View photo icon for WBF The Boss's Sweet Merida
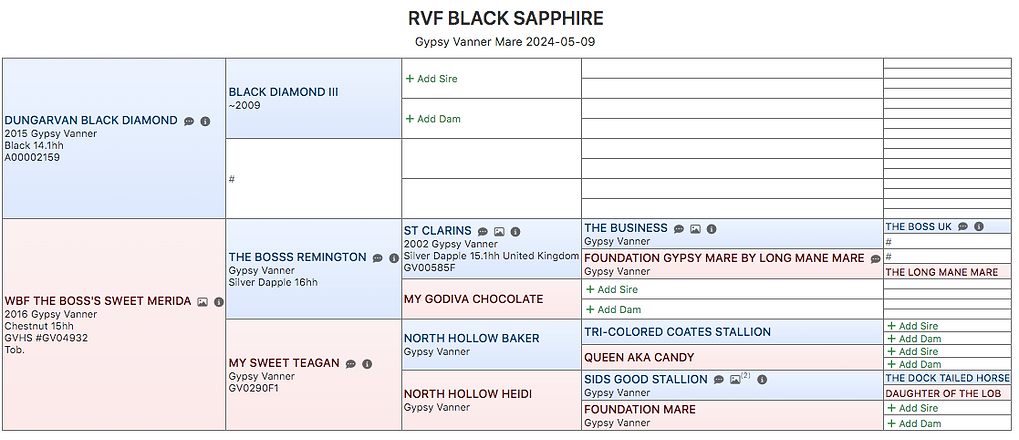Screen dimensions: 1019x440 tap(203, 302)
